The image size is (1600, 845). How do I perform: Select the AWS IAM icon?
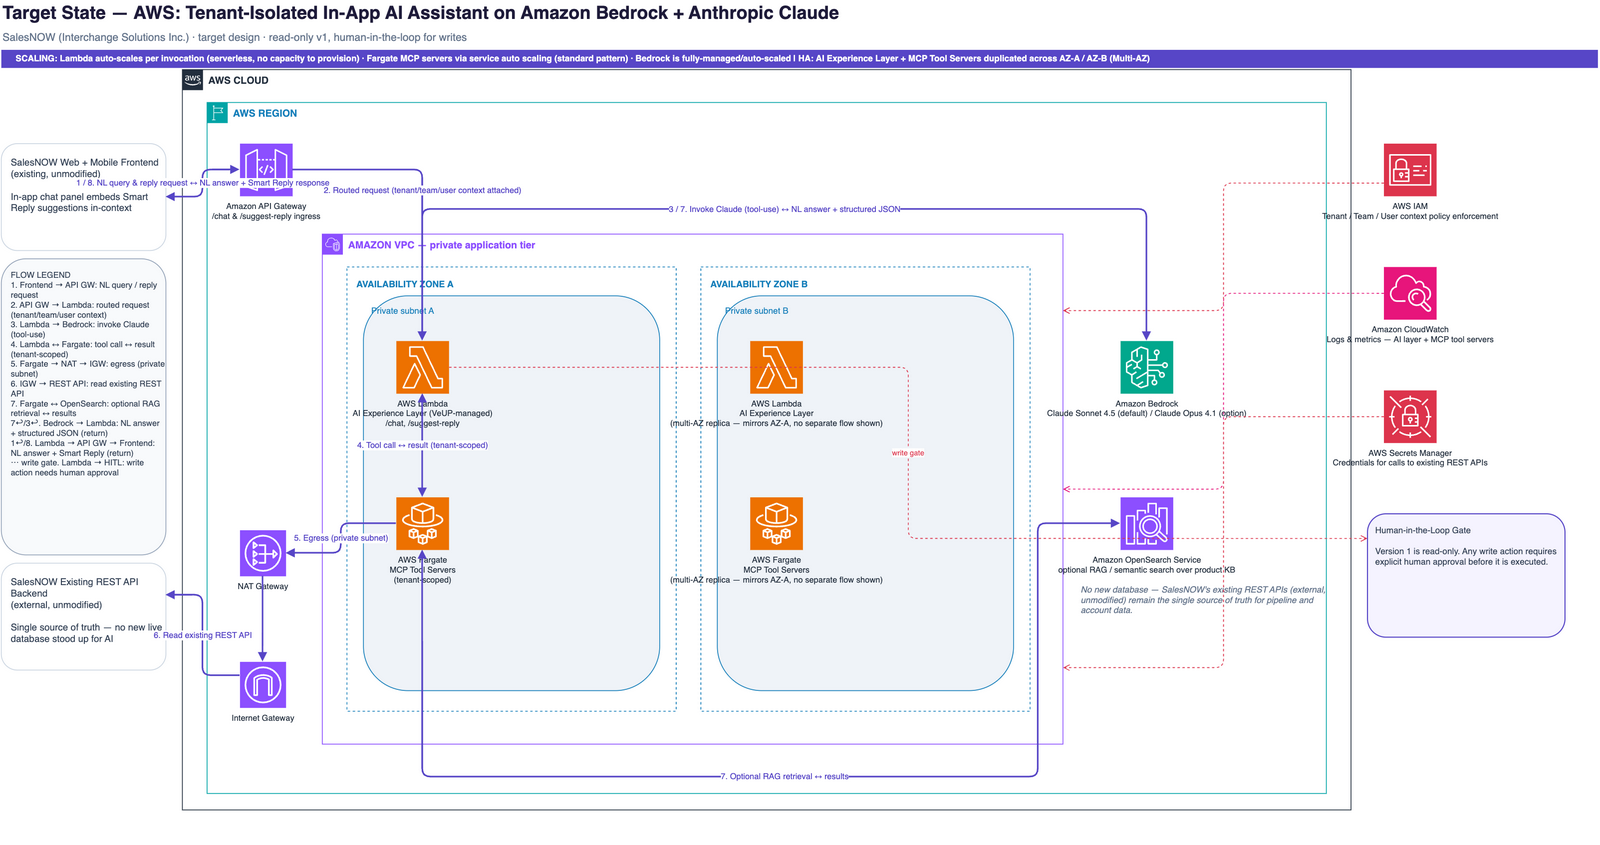tap(1410, 170)
